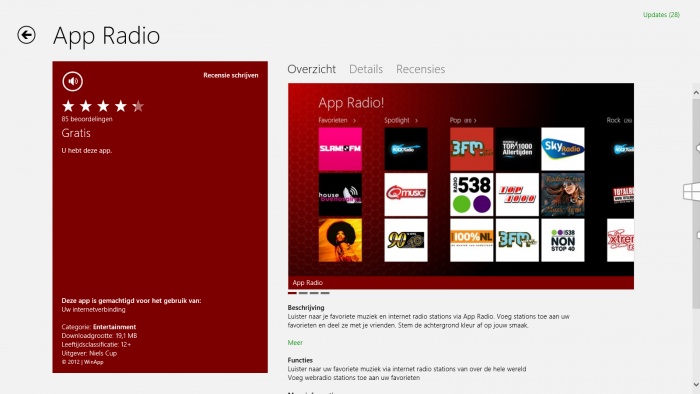The width and height of the screenshot is (700, 394).
Task: Select the Top 4000 station tile
Action: tap(517, 195)
